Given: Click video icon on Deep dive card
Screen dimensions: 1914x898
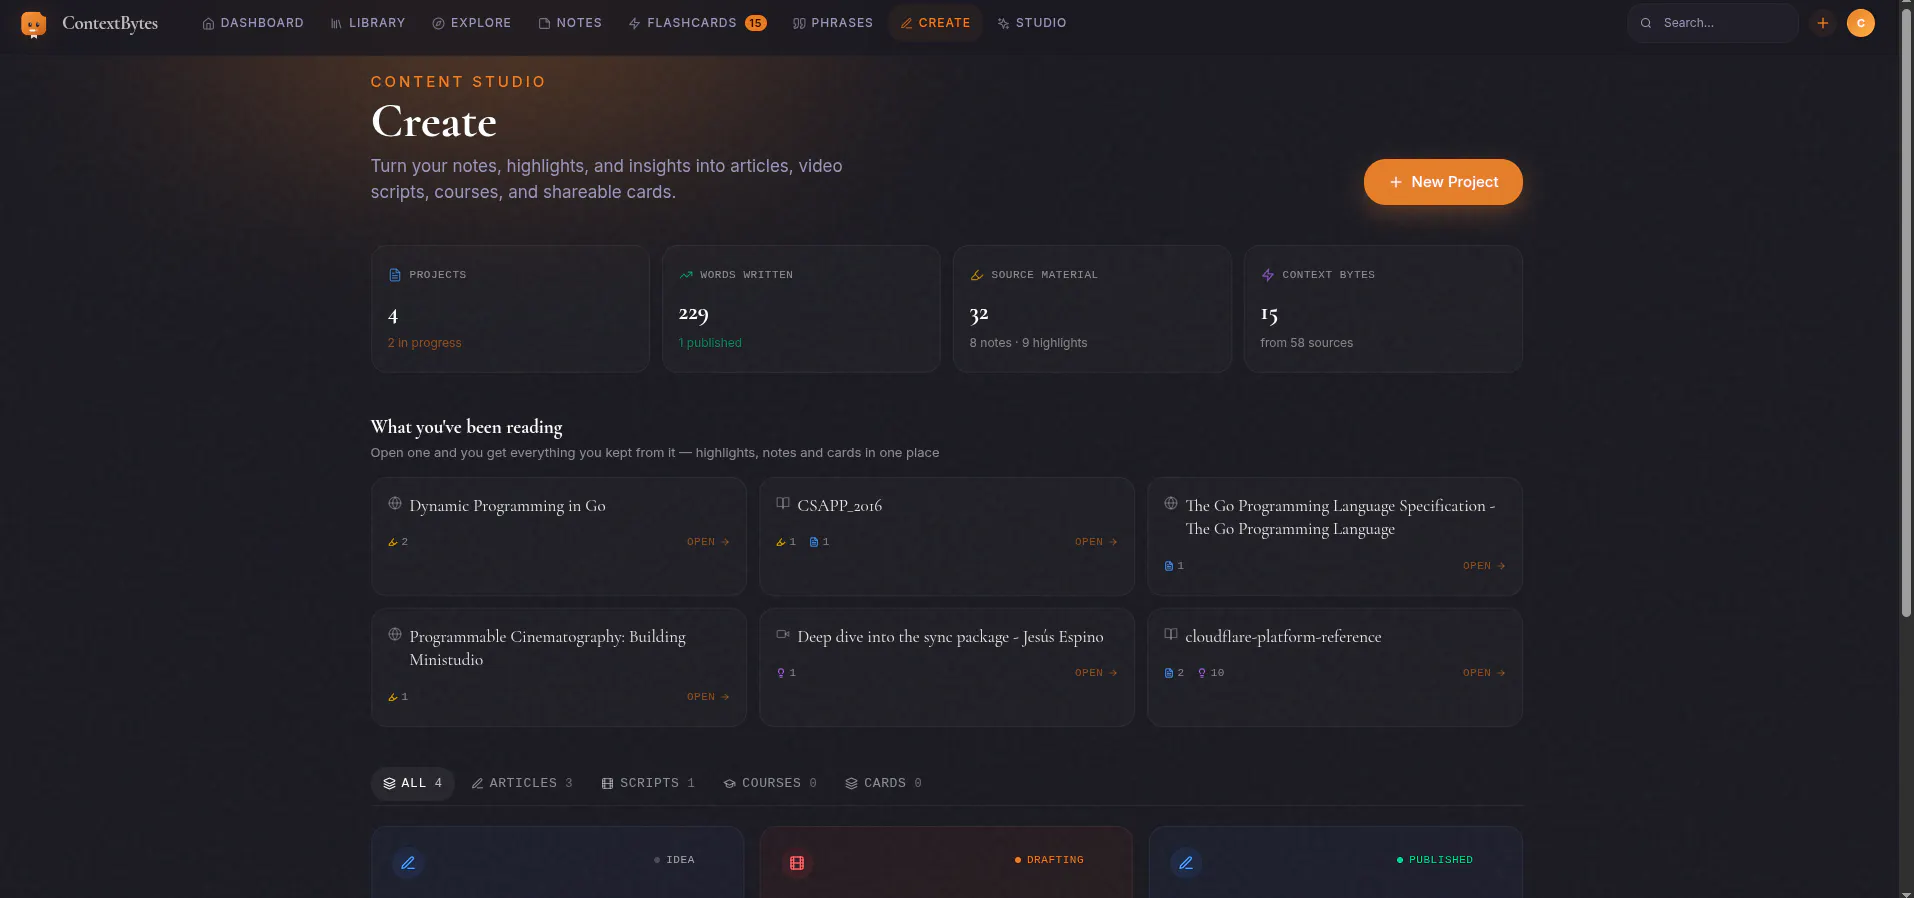Looking at the screenshot, I should (x=783, y=634).
